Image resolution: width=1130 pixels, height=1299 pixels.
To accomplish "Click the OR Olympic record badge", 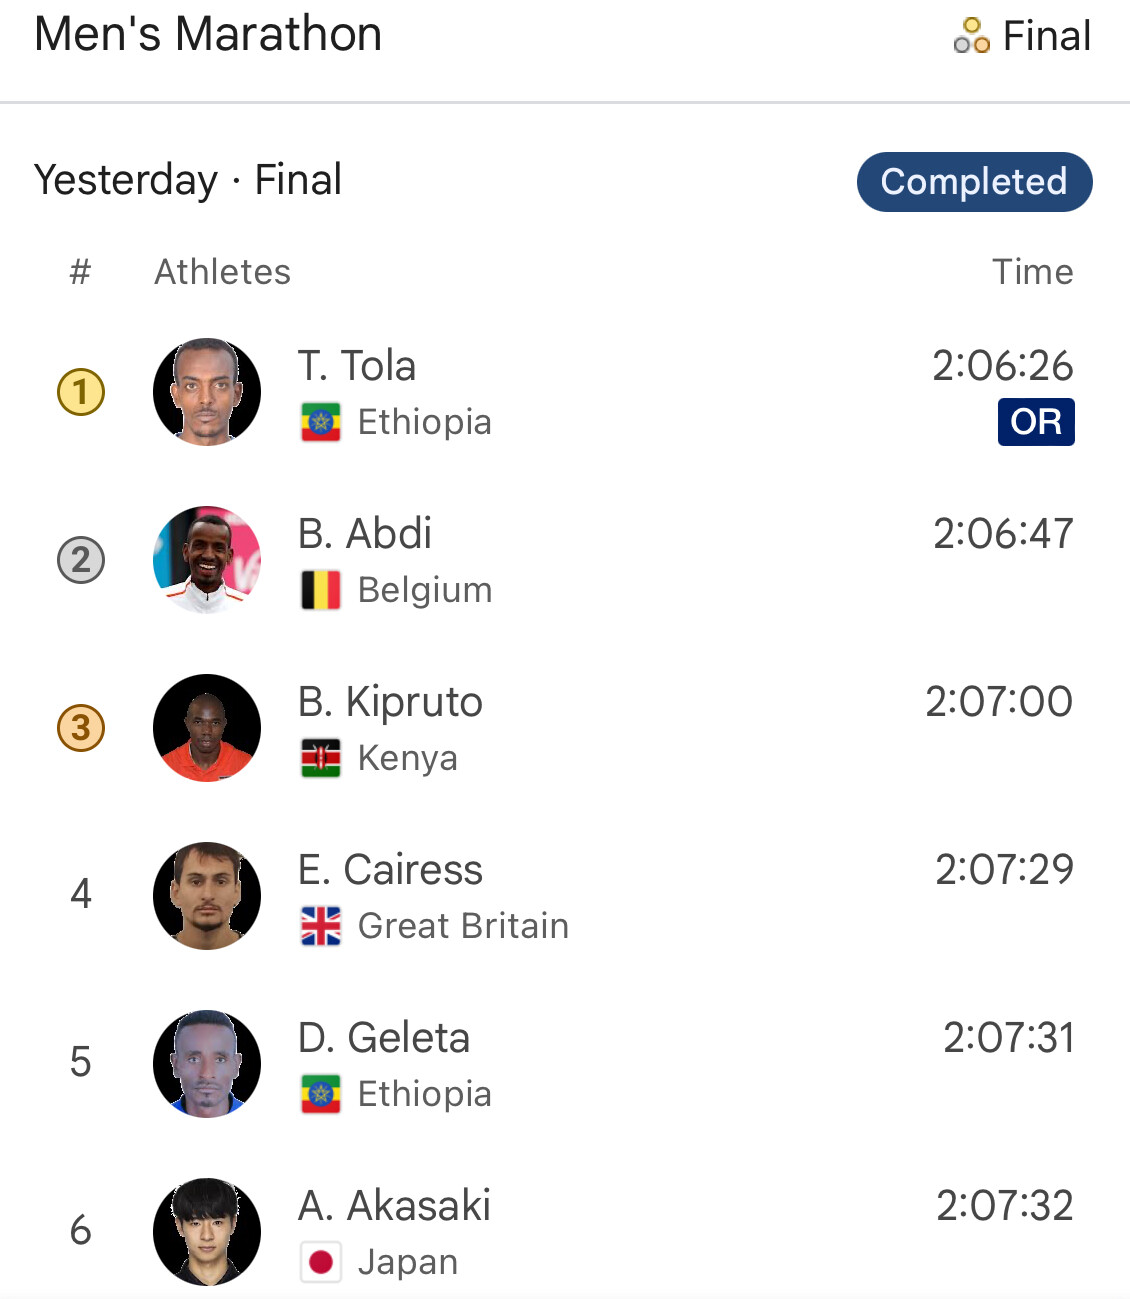I will 1035,422.
